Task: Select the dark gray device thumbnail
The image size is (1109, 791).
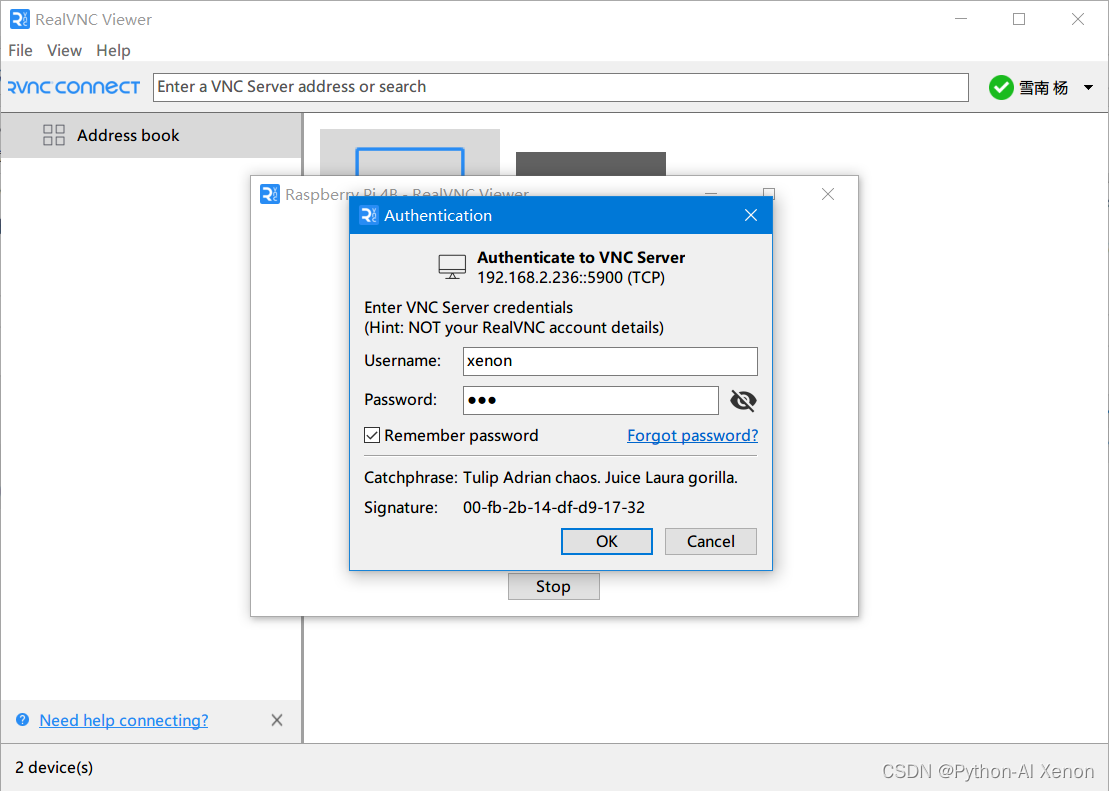Action: pos(591,163)
